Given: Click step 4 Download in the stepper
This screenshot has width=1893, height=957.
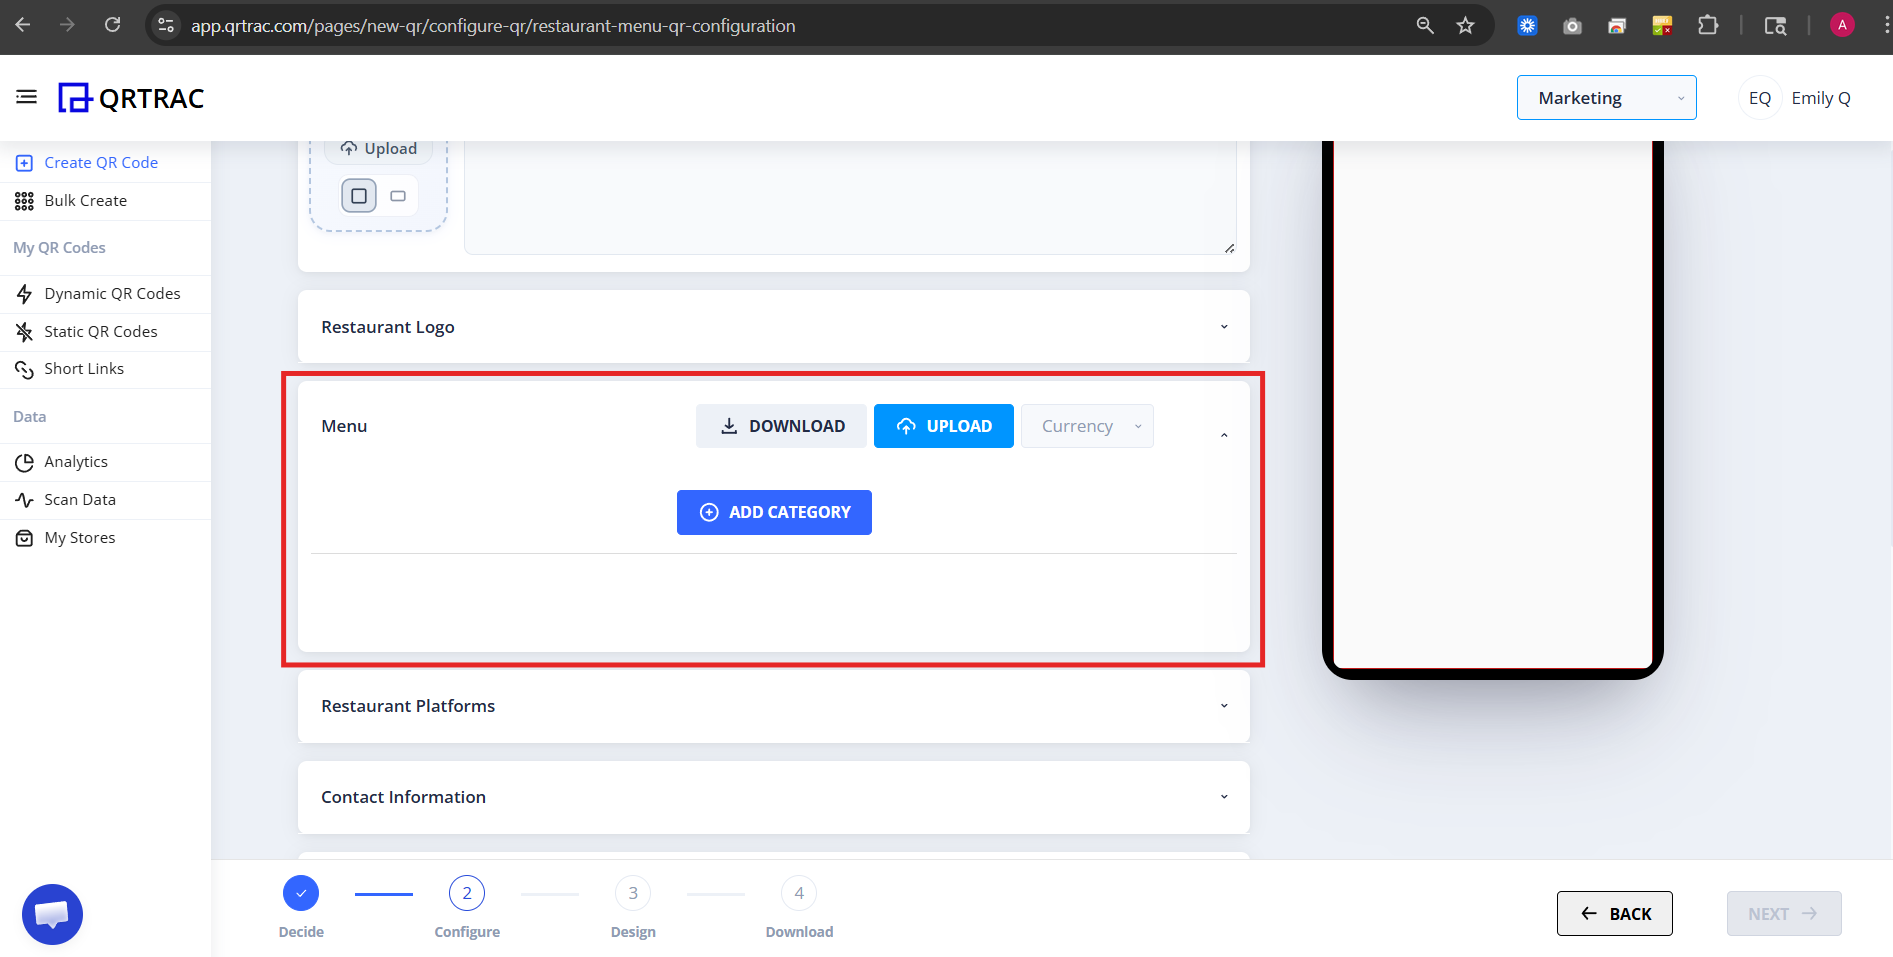Looking at the screenshot, I should point(798,892).
